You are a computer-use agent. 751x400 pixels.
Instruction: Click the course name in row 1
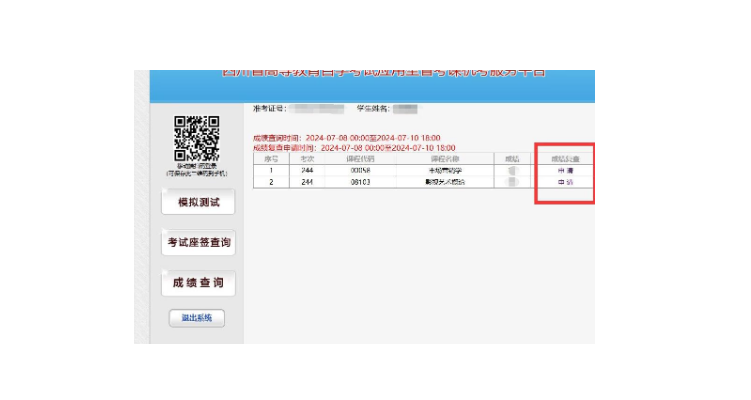tap(445, 171)
